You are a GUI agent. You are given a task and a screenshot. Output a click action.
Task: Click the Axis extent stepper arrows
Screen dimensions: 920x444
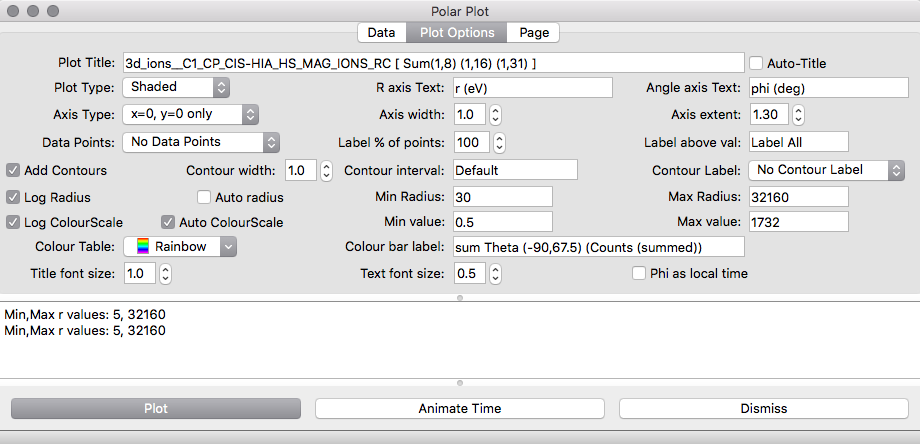tap(798, 115)
